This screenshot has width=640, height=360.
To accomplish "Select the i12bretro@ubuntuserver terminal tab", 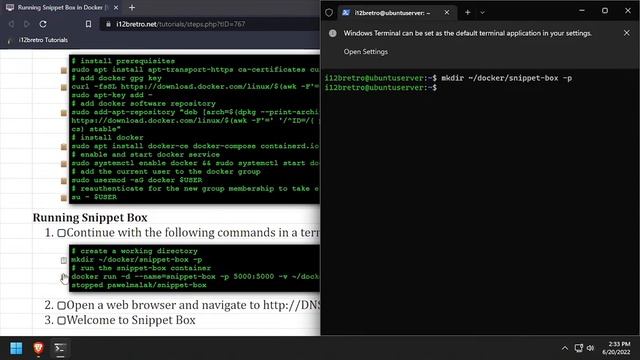I will [x=392, y=13].
